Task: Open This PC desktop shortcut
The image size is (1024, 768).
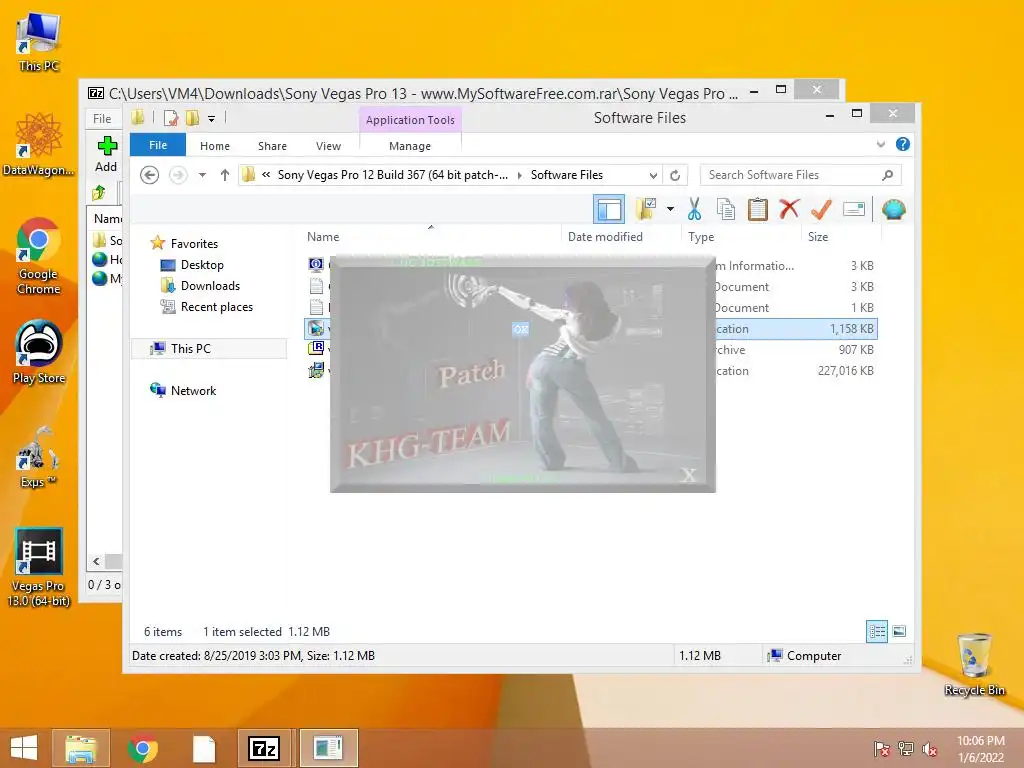Action: click(39, 40)
